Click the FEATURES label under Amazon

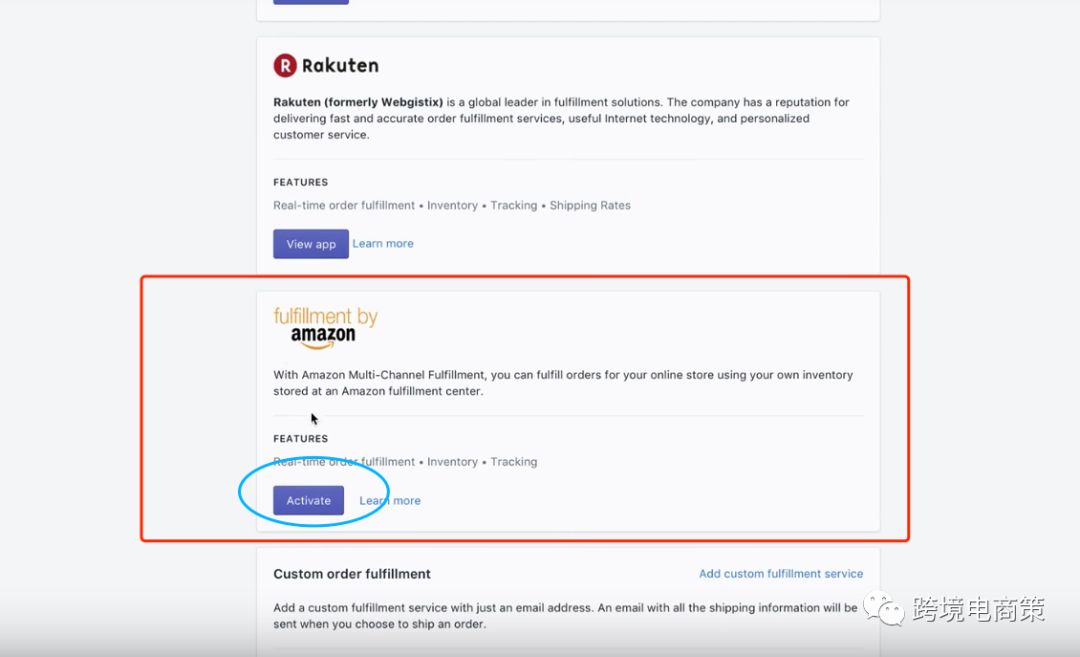tap(300, 439)
